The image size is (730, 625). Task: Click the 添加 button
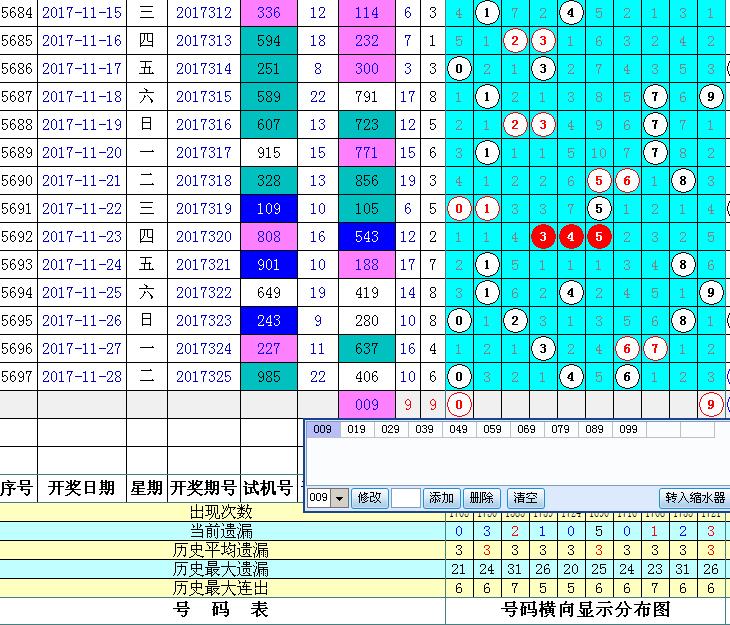point(441,498)
